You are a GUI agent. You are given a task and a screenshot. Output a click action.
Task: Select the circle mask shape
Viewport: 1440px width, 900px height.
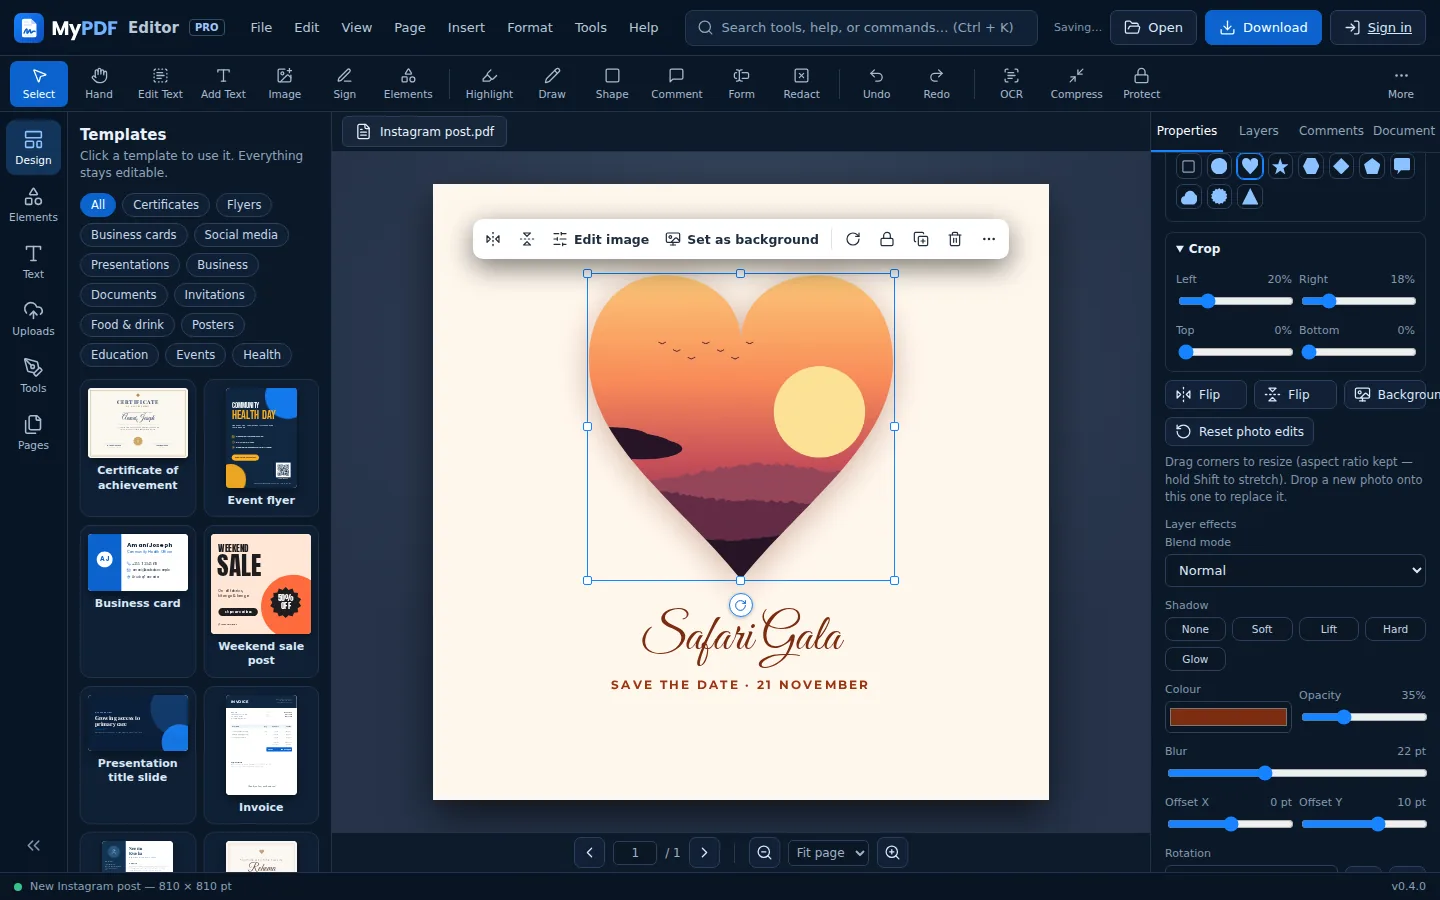pyautogui.click(x=1219, y=166)
